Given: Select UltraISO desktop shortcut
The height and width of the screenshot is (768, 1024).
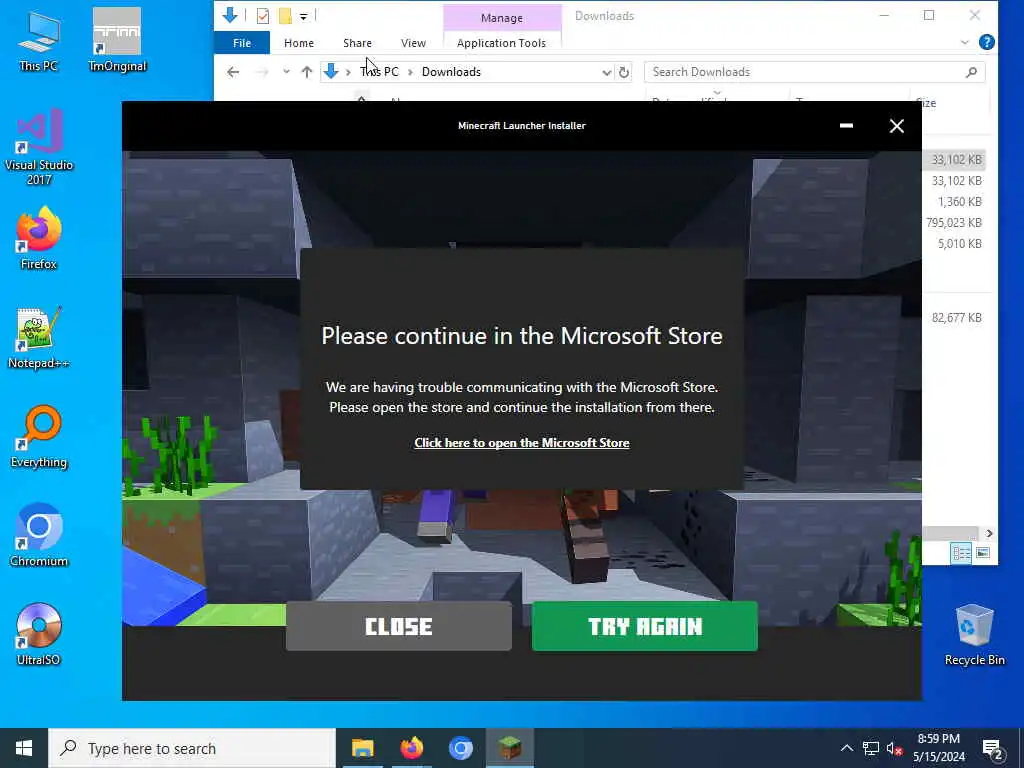Looking at the screenshot, I should tap(39, 635).
